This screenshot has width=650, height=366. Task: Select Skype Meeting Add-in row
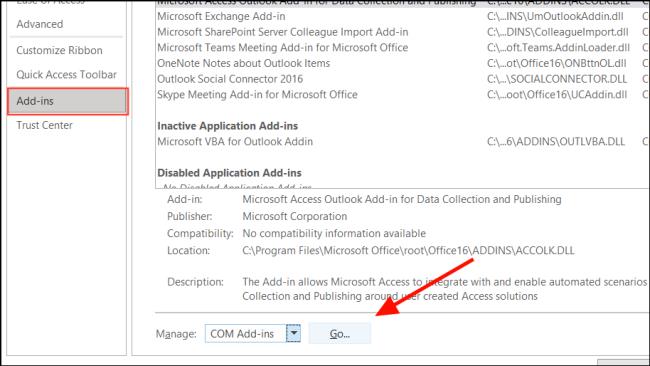[257, 95]
